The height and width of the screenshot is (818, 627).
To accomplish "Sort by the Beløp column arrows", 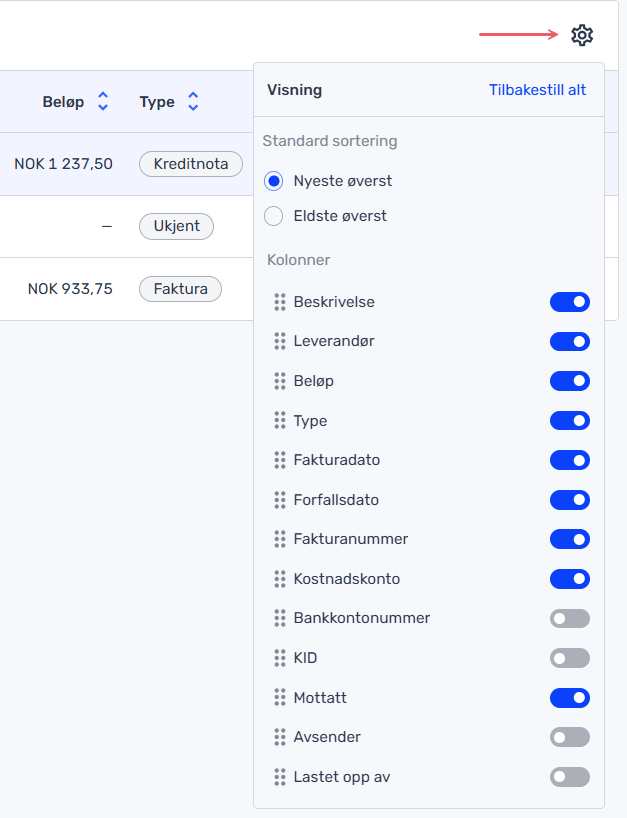I will (103, 101).
